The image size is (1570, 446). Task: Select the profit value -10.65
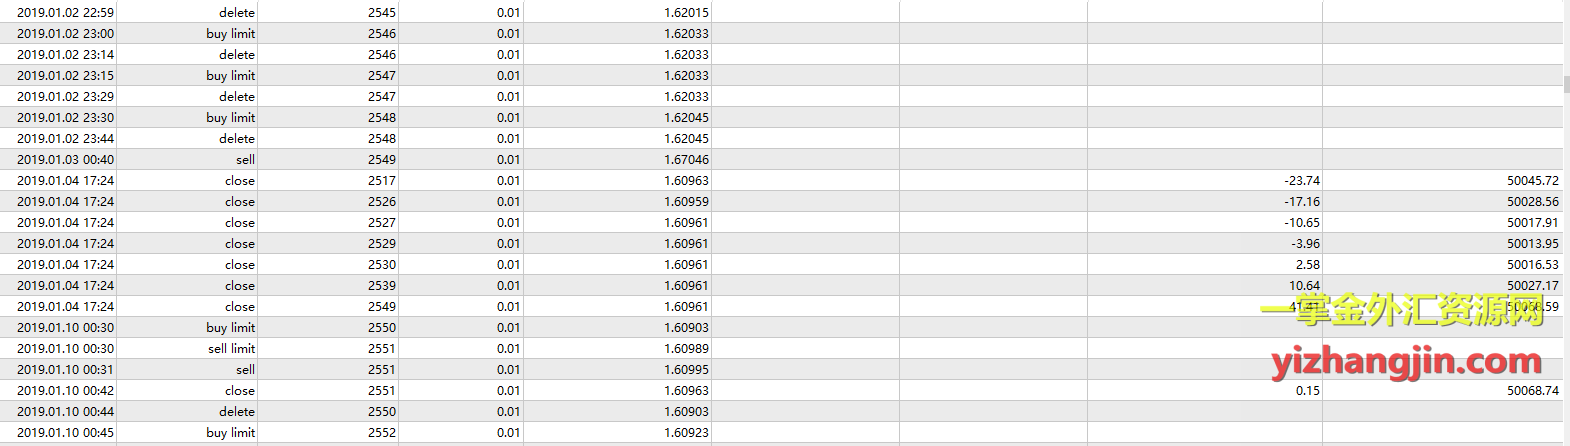pos(1302,223)
